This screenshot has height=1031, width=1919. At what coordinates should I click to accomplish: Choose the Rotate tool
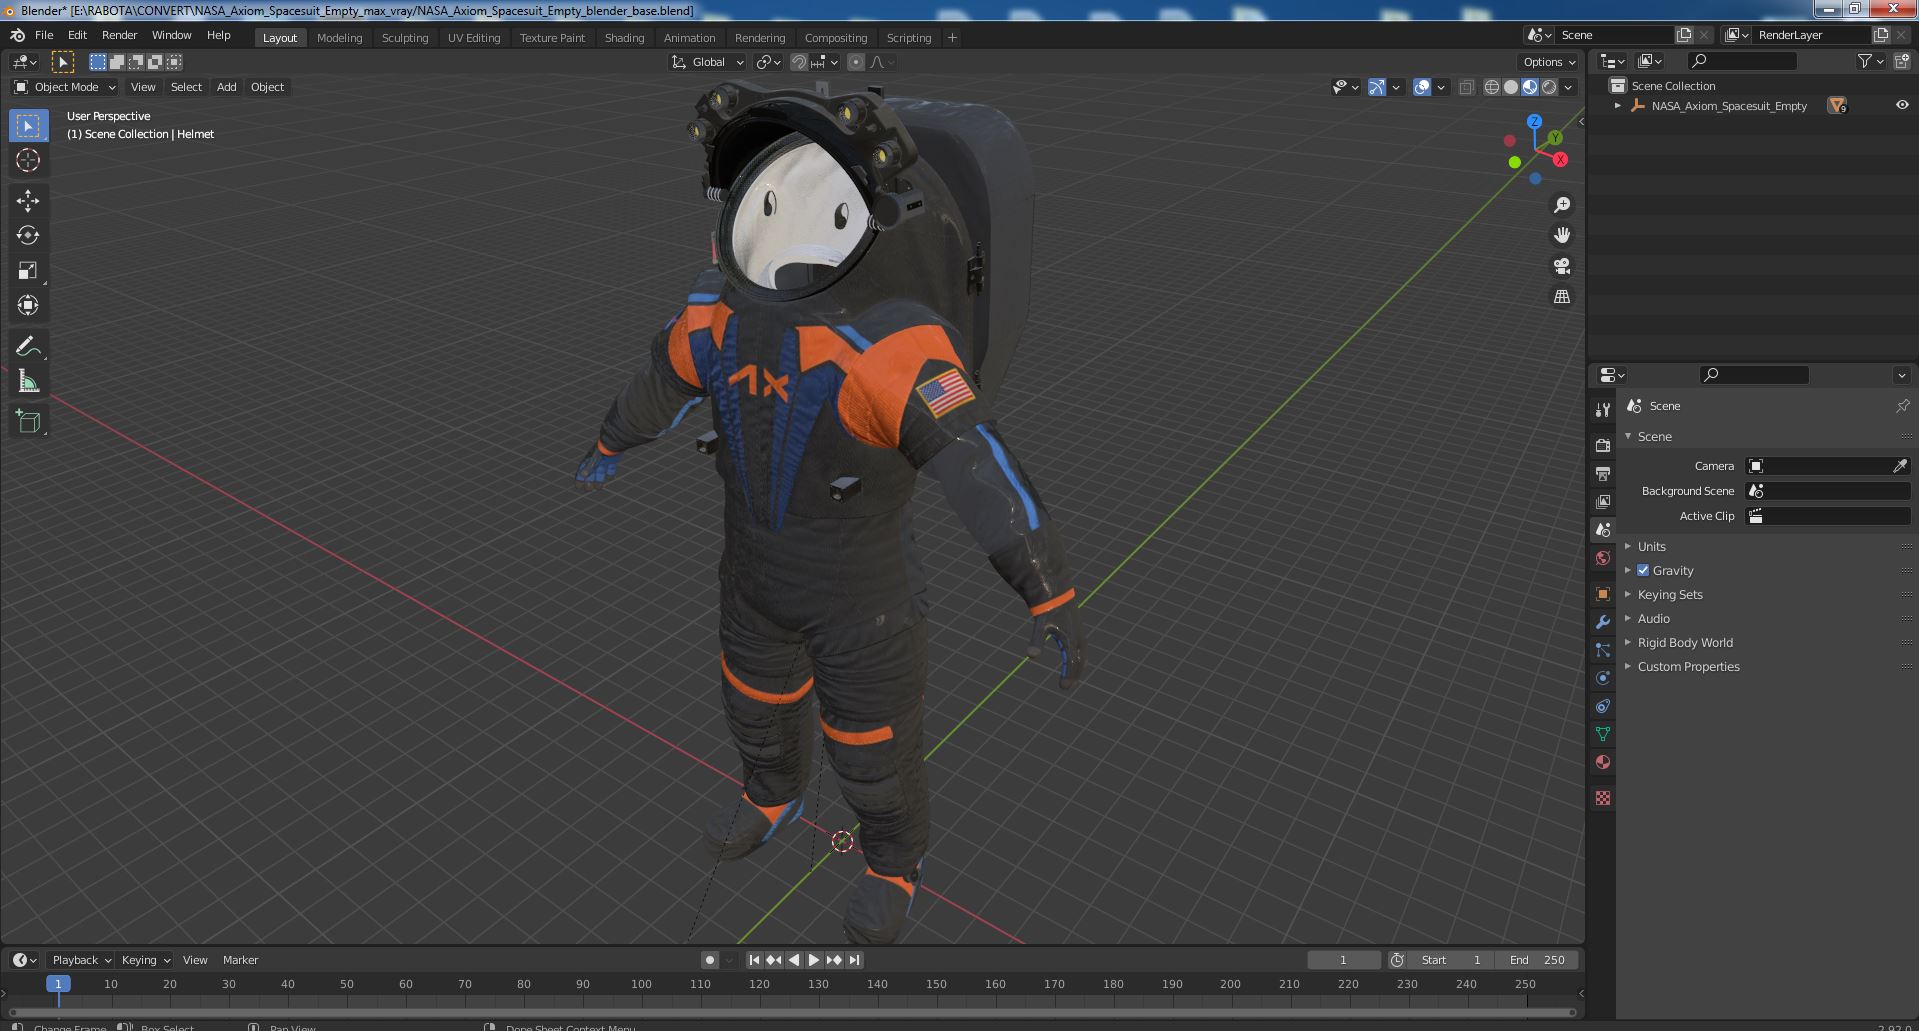(28, 236)
